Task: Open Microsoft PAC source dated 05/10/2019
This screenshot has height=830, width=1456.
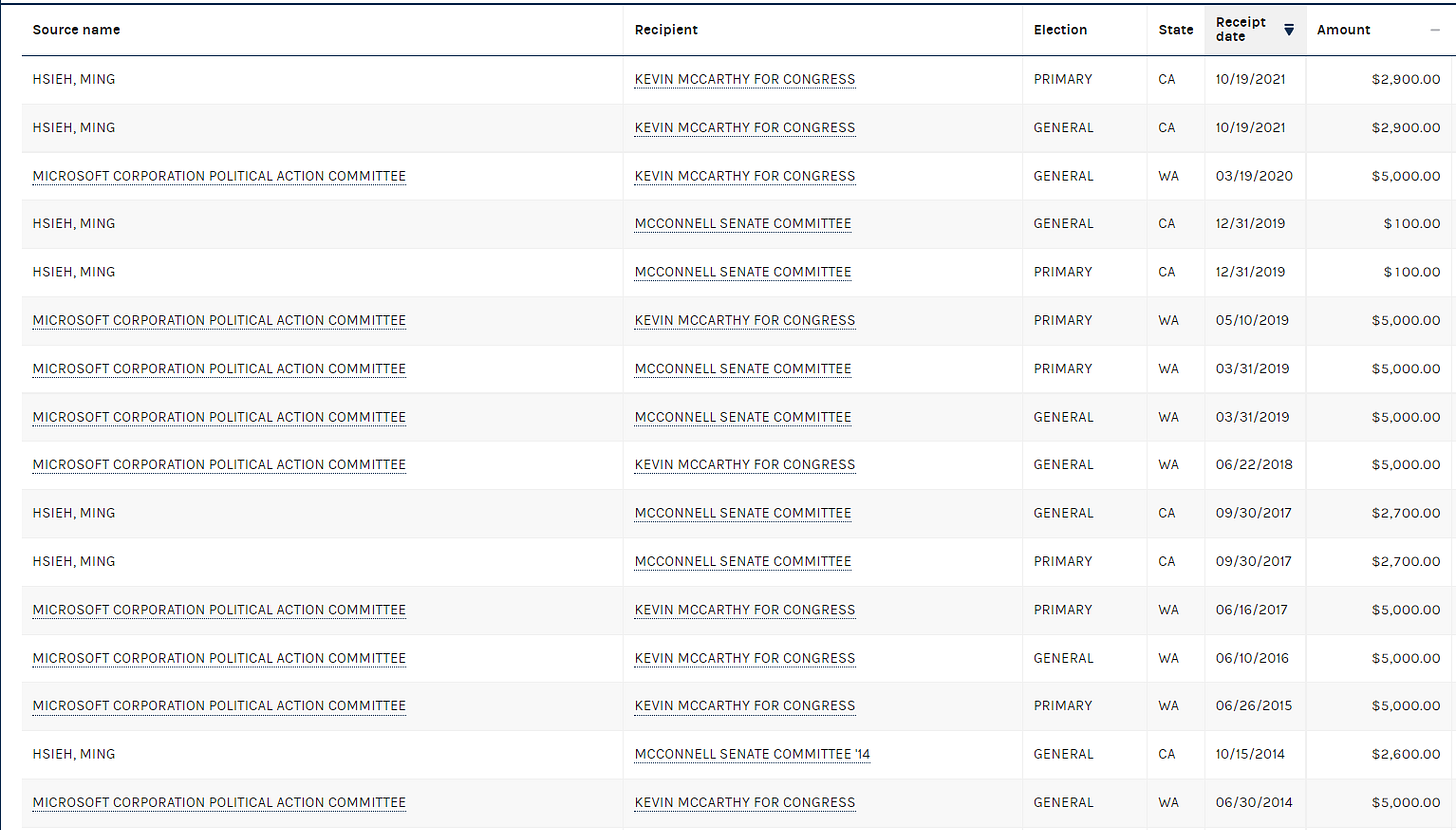Action: click(219, 321)
